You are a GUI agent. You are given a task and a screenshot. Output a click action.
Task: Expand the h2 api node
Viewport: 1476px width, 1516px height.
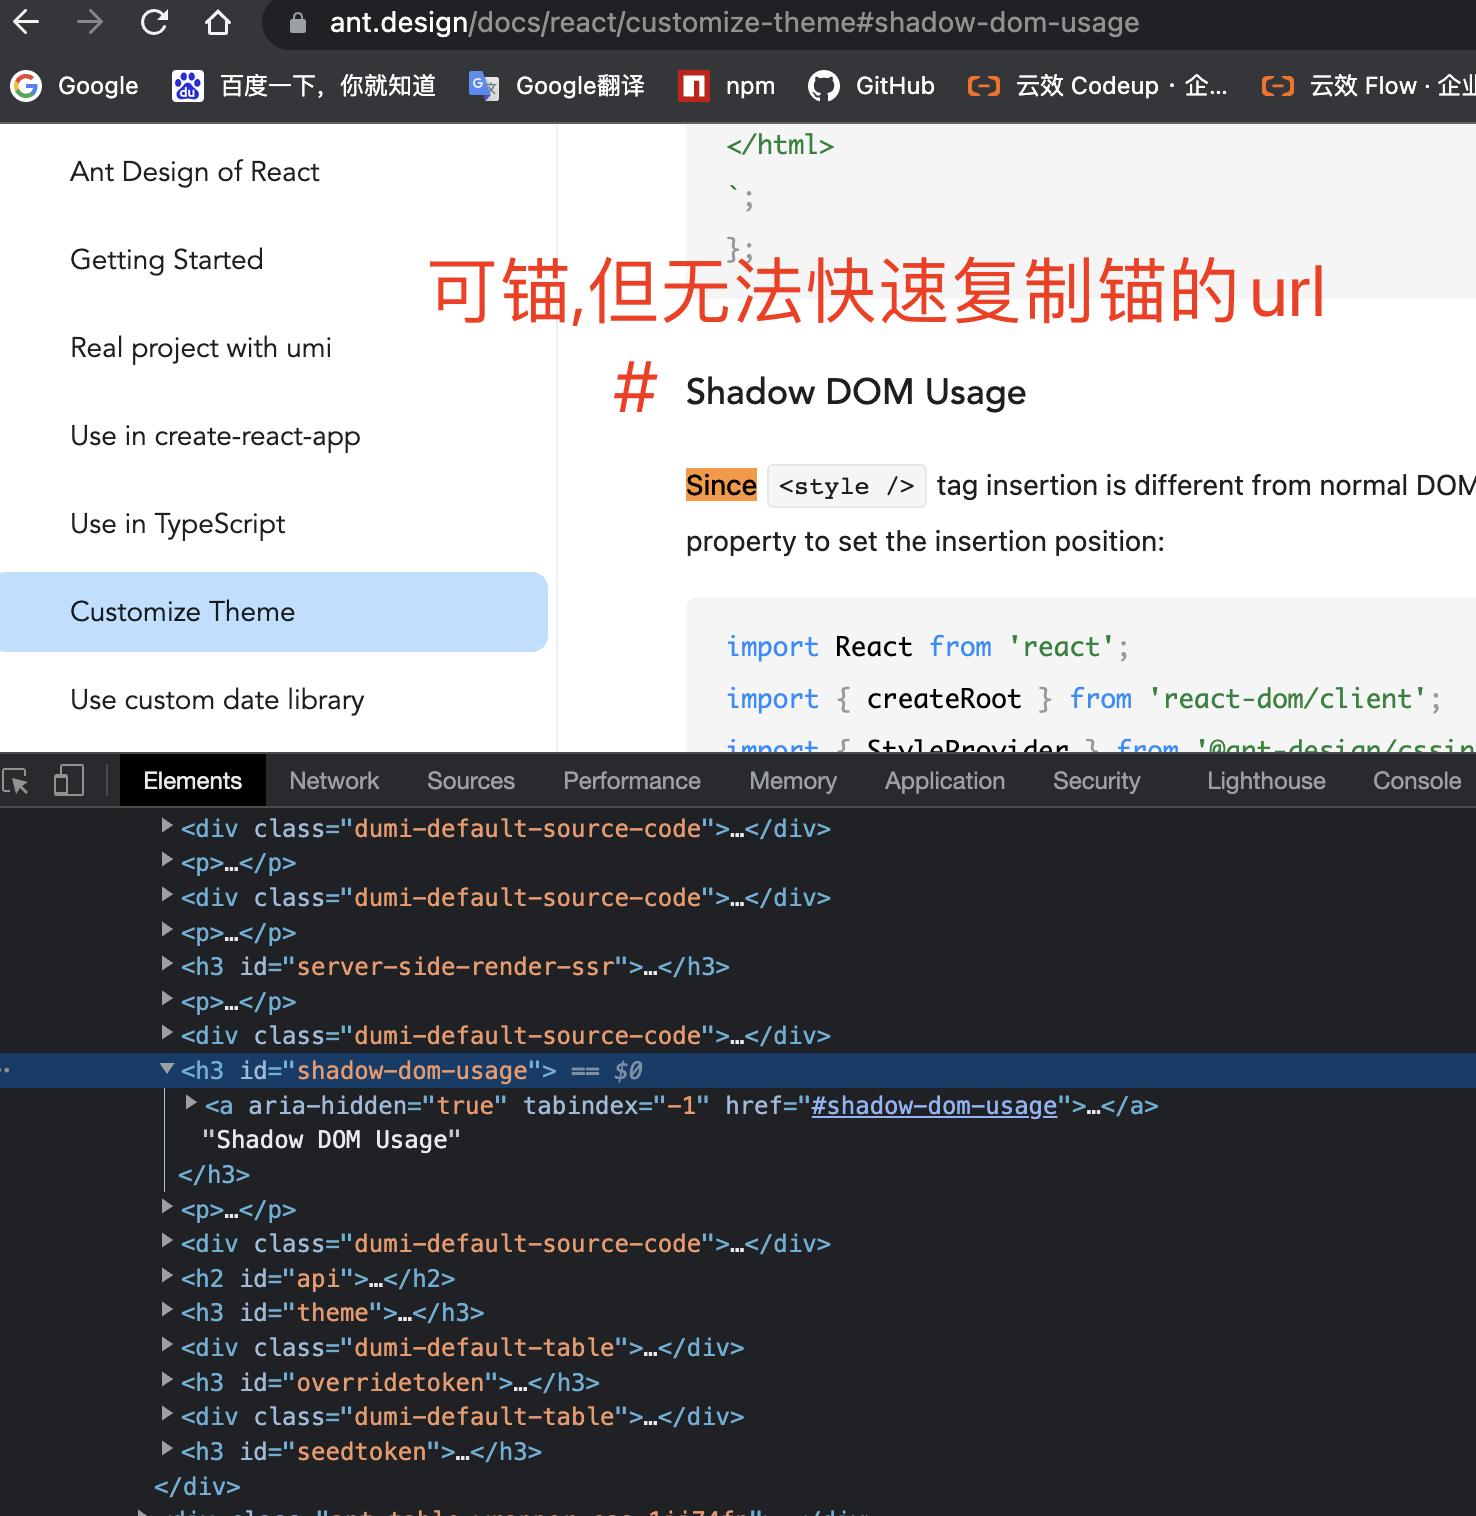tap(166, 1277)
